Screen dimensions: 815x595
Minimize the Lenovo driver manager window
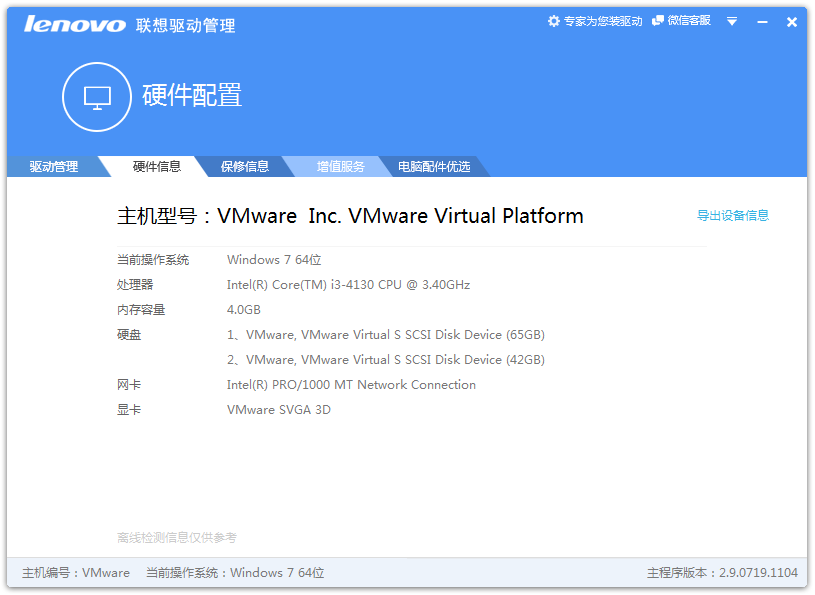coord(762,22)
